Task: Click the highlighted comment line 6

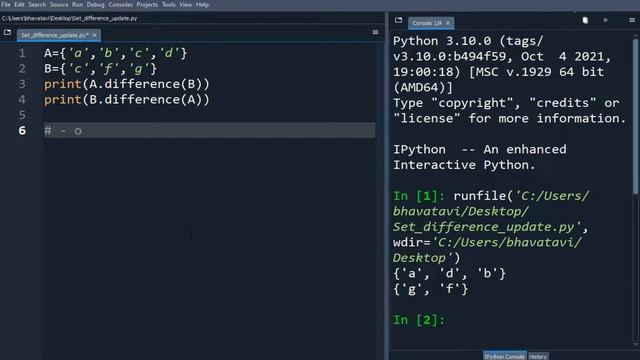Action: pyautogui.click(x=209, y=131)
